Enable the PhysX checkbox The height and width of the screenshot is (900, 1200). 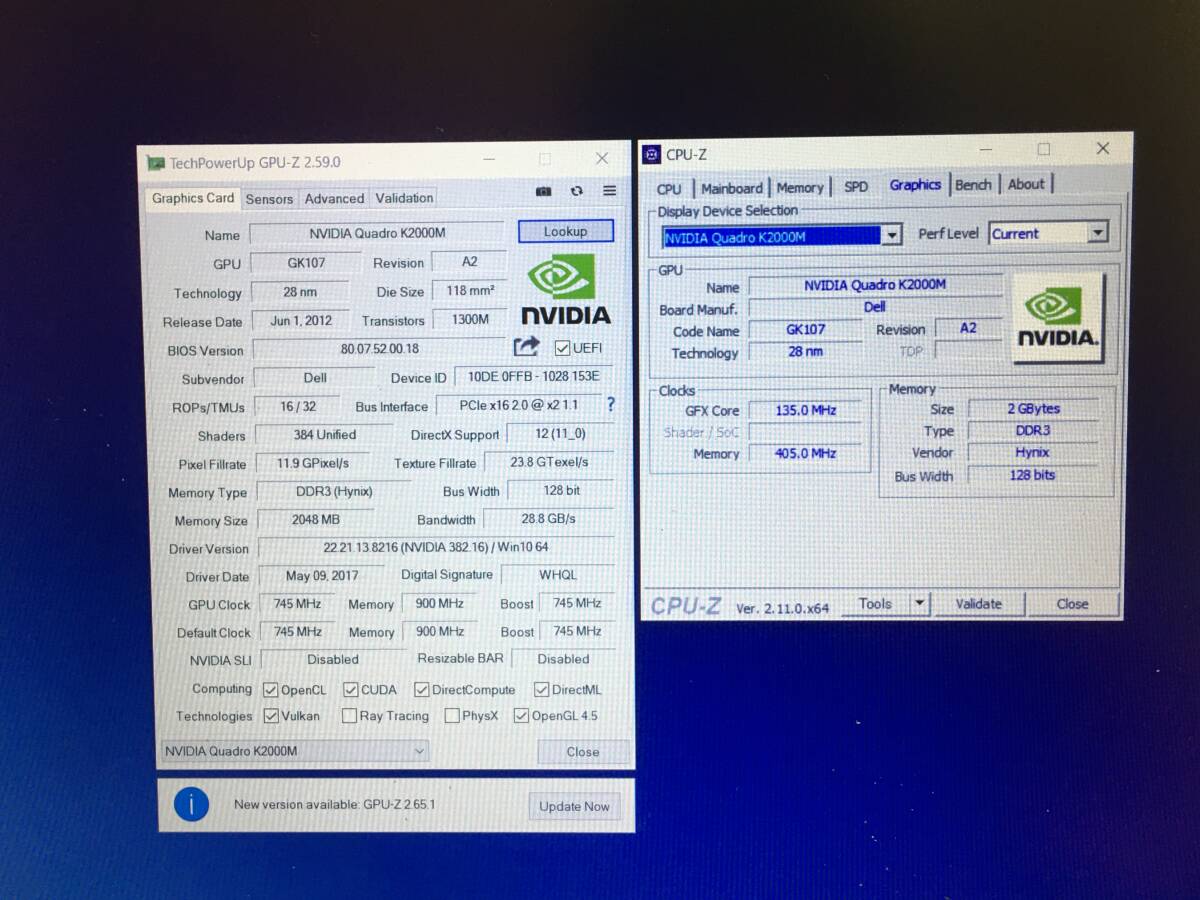click(452, 716)
